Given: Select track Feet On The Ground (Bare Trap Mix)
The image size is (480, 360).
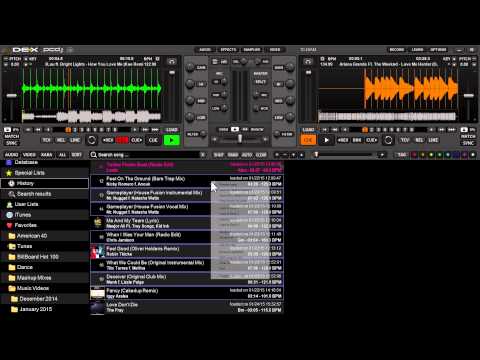Looking at the screenshot, I should [187, 181].
